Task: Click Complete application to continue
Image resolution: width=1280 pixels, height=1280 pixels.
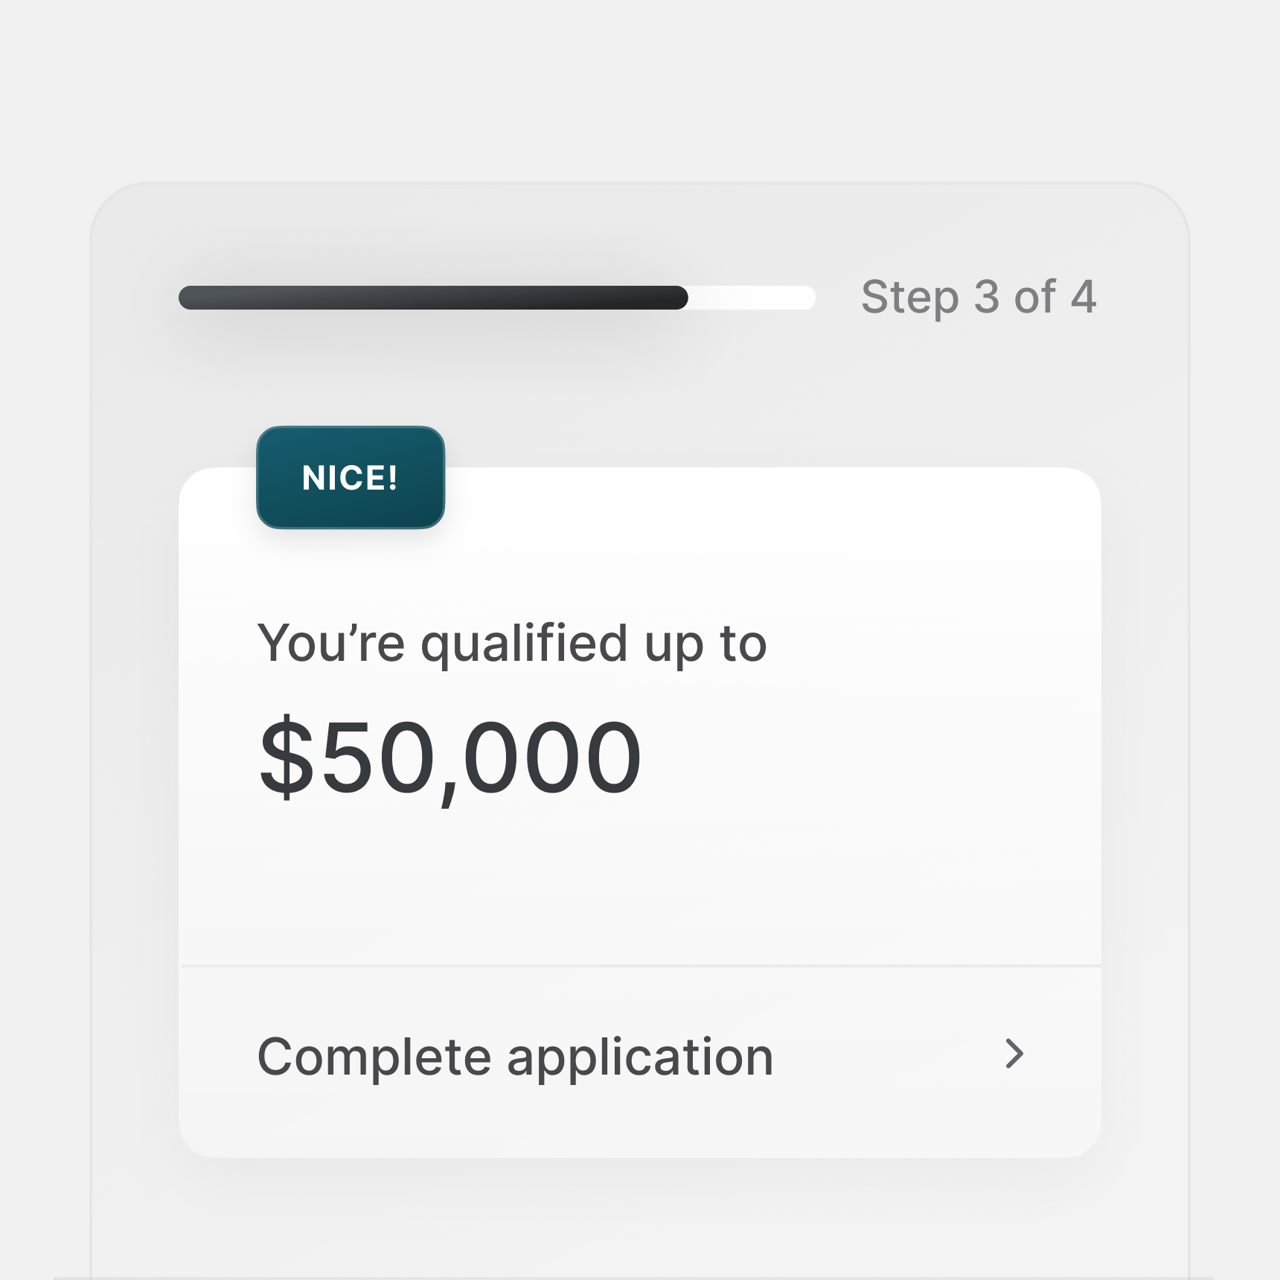Action: click(514, 1056)
